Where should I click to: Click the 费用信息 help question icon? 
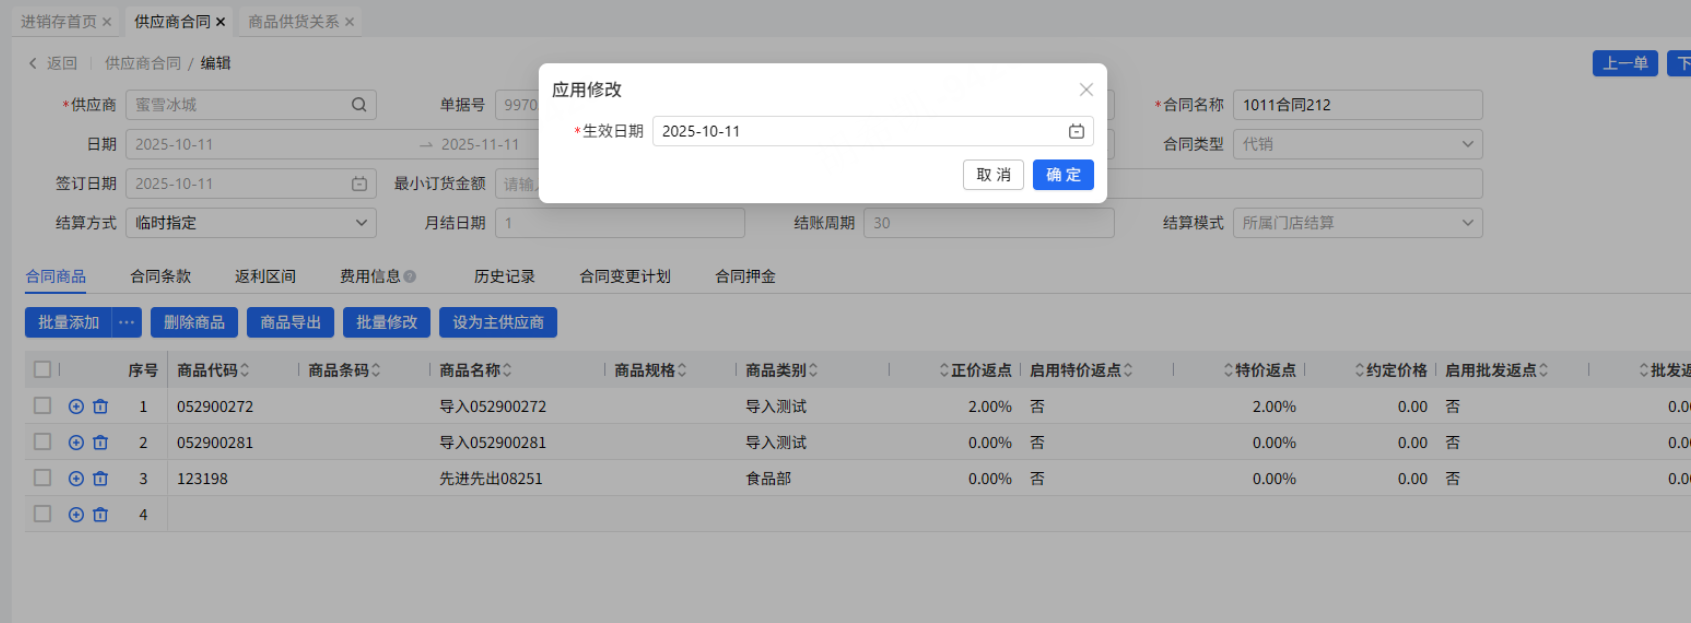coord(410,277)
